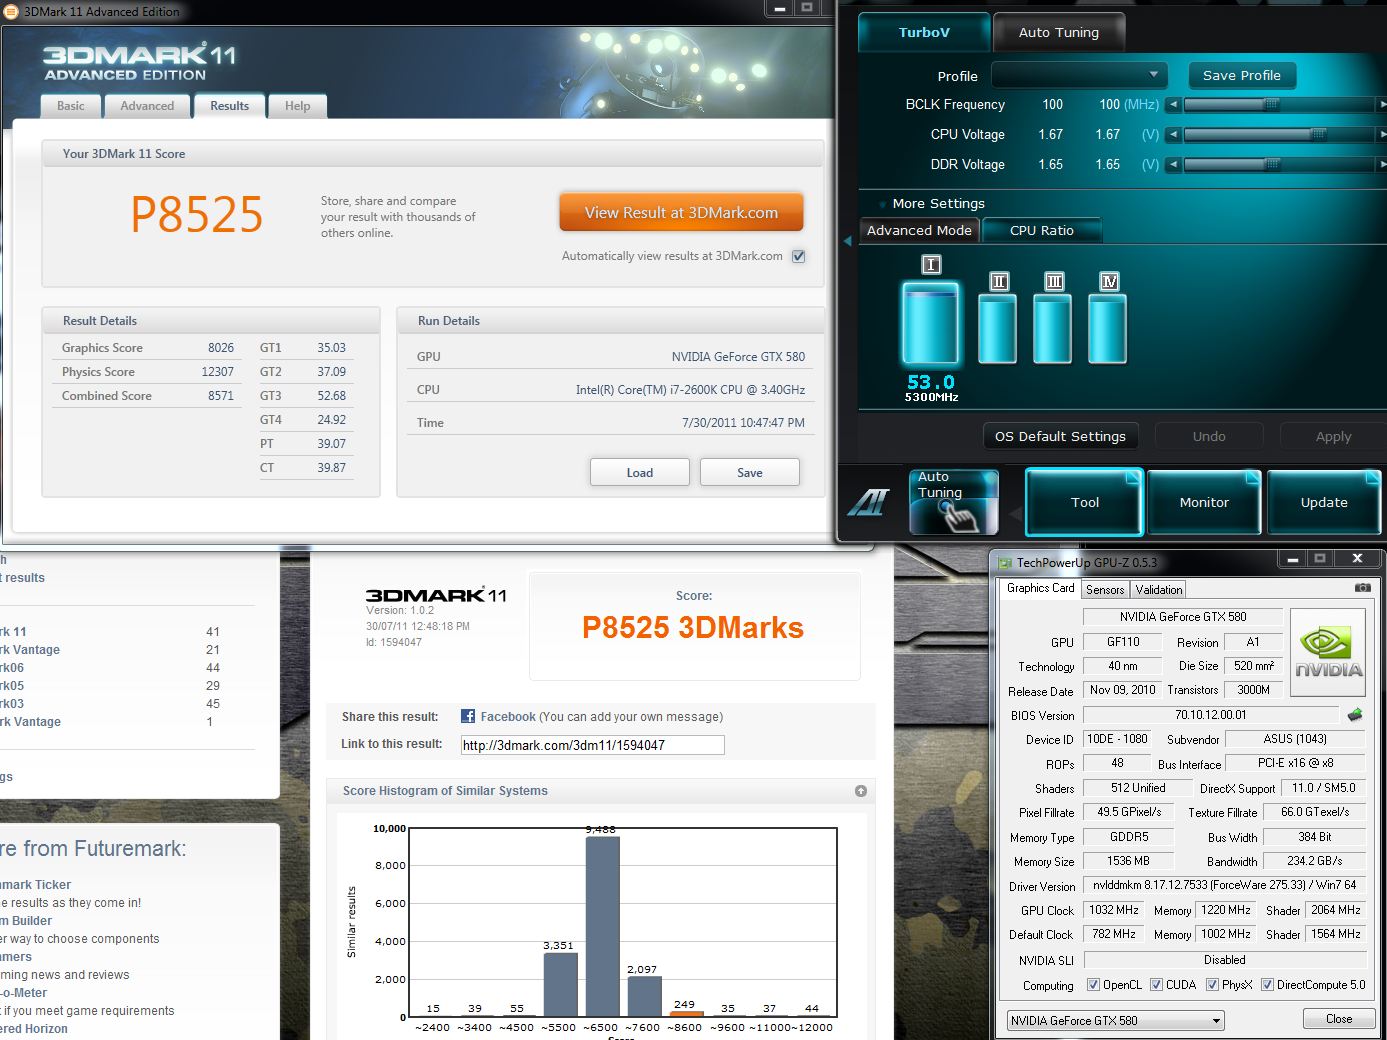This screenshot has height=1040, width=1387.
Task: Open the Sensors tab in GPU-Z
Action: pos(1105,590)
